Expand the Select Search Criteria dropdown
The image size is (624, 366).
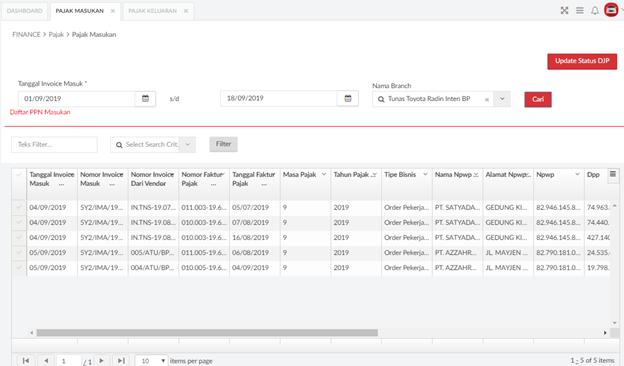click(187, 144)
